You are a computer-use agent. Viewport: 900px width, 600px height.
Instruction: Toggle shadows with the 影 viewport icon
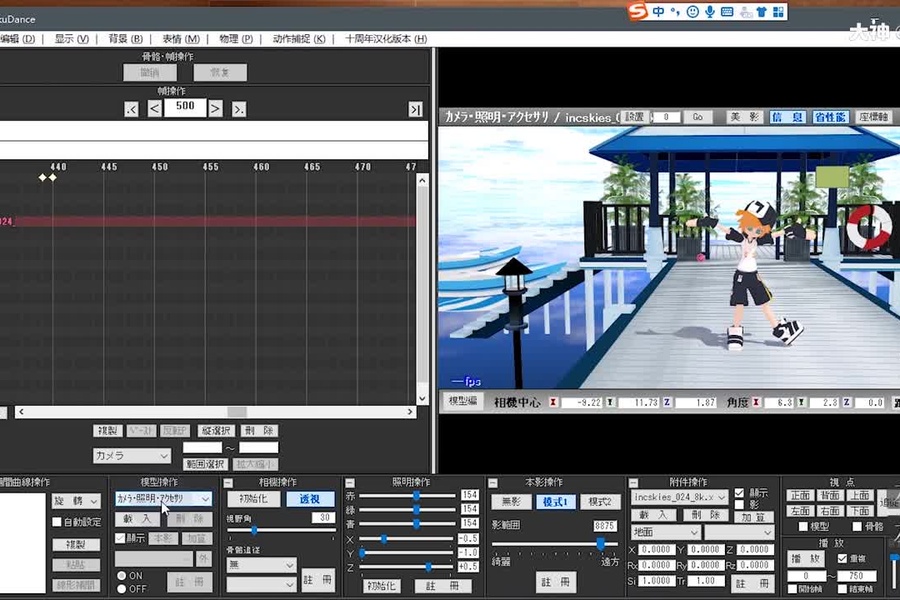coord(755,116)
